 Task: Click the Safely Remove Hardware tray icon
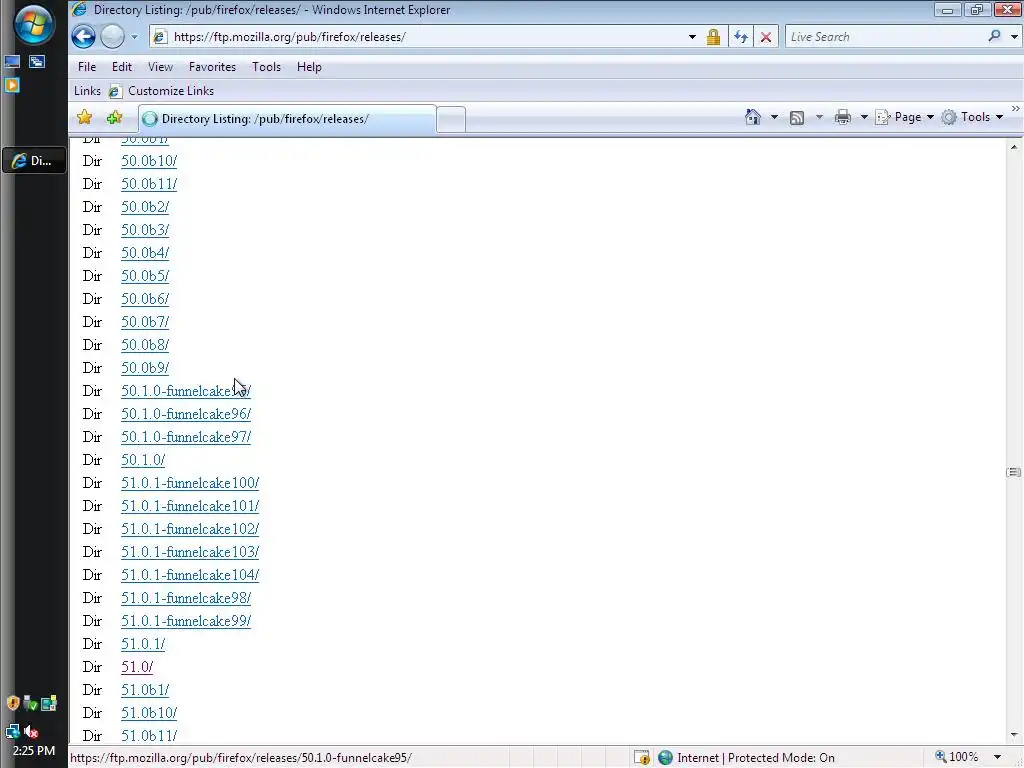pyautogui.click(x=30, y=703)
